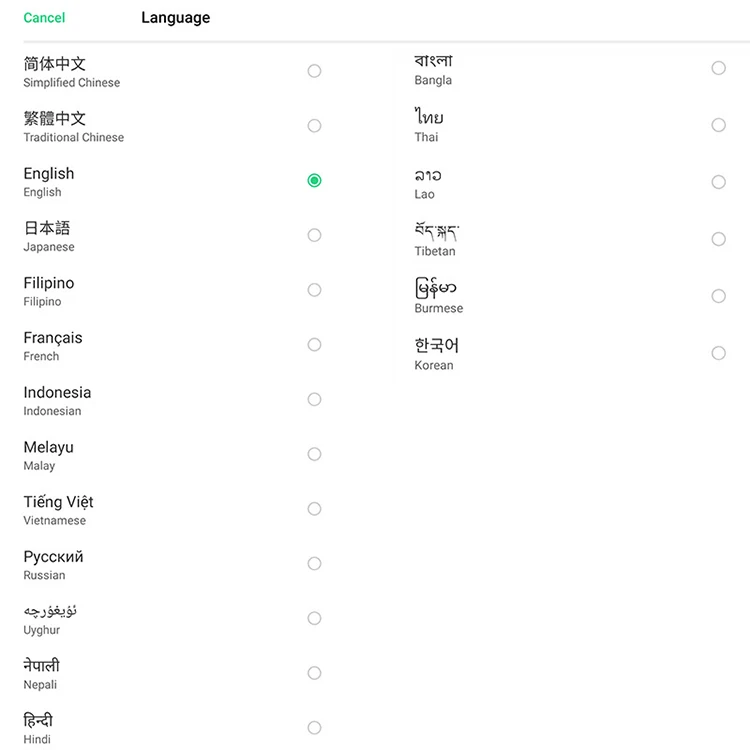Select the Traditional Chinese radio button

point(314,126)
